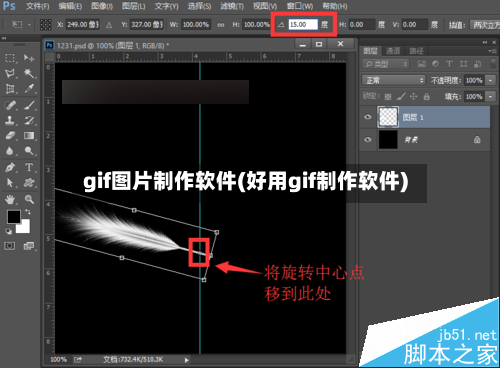Screen dimensions: 500x368
Task: Open the 不透明度 opacity slider arrow
Action: coord(490,80)
